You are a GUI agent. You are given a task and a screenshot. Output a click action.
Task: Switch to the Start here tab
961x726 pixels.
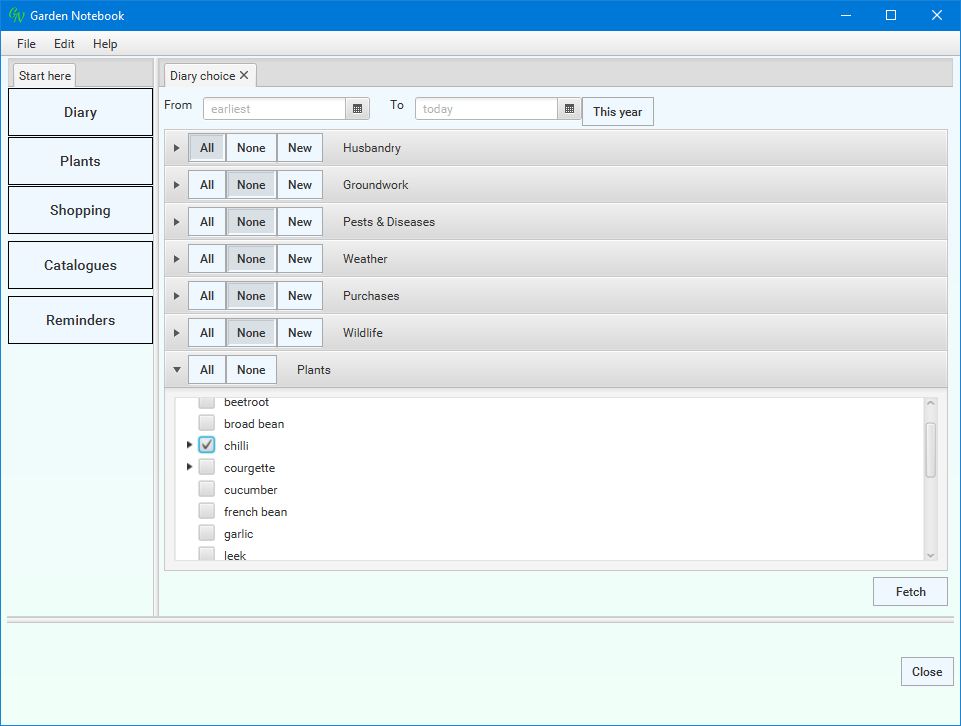click(45, 76)
